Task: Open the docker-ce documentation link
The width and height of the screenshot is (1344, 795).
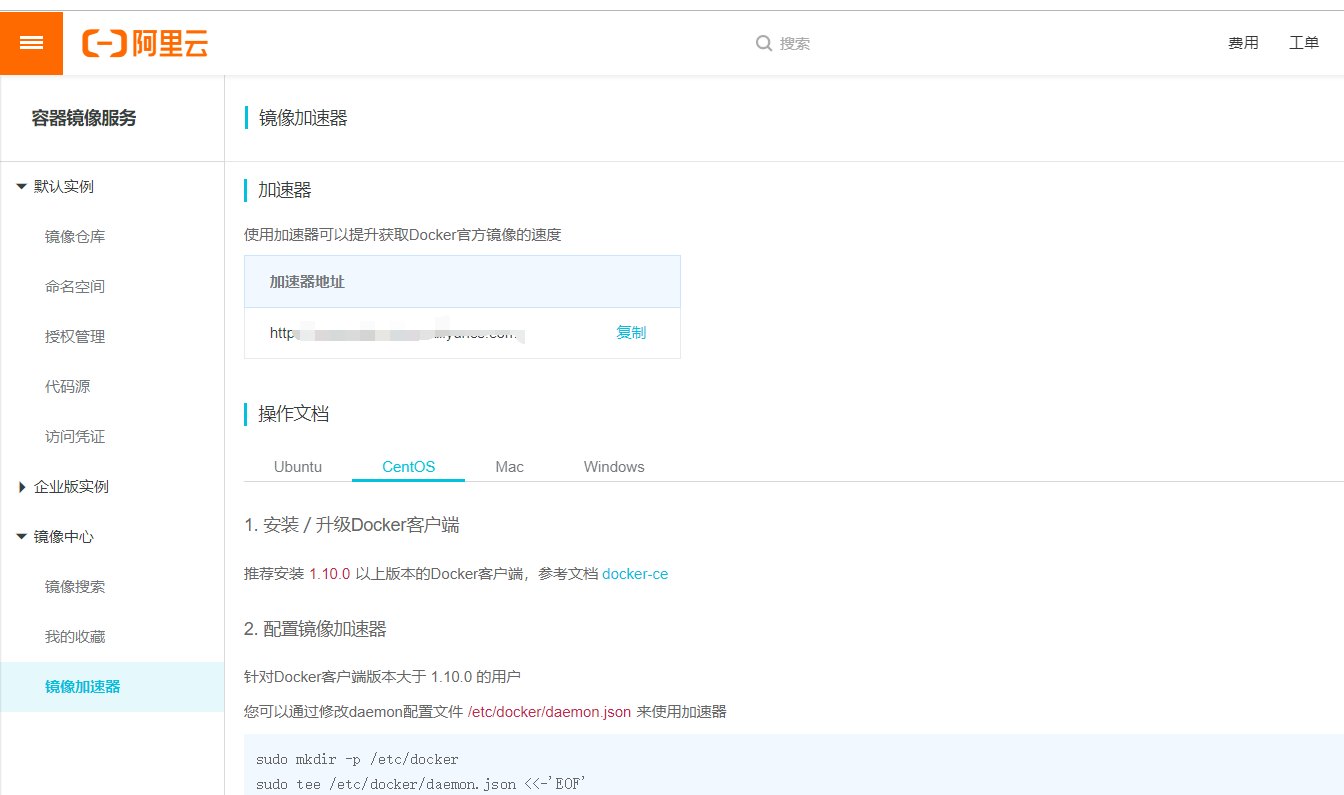Action: point(635,574)
